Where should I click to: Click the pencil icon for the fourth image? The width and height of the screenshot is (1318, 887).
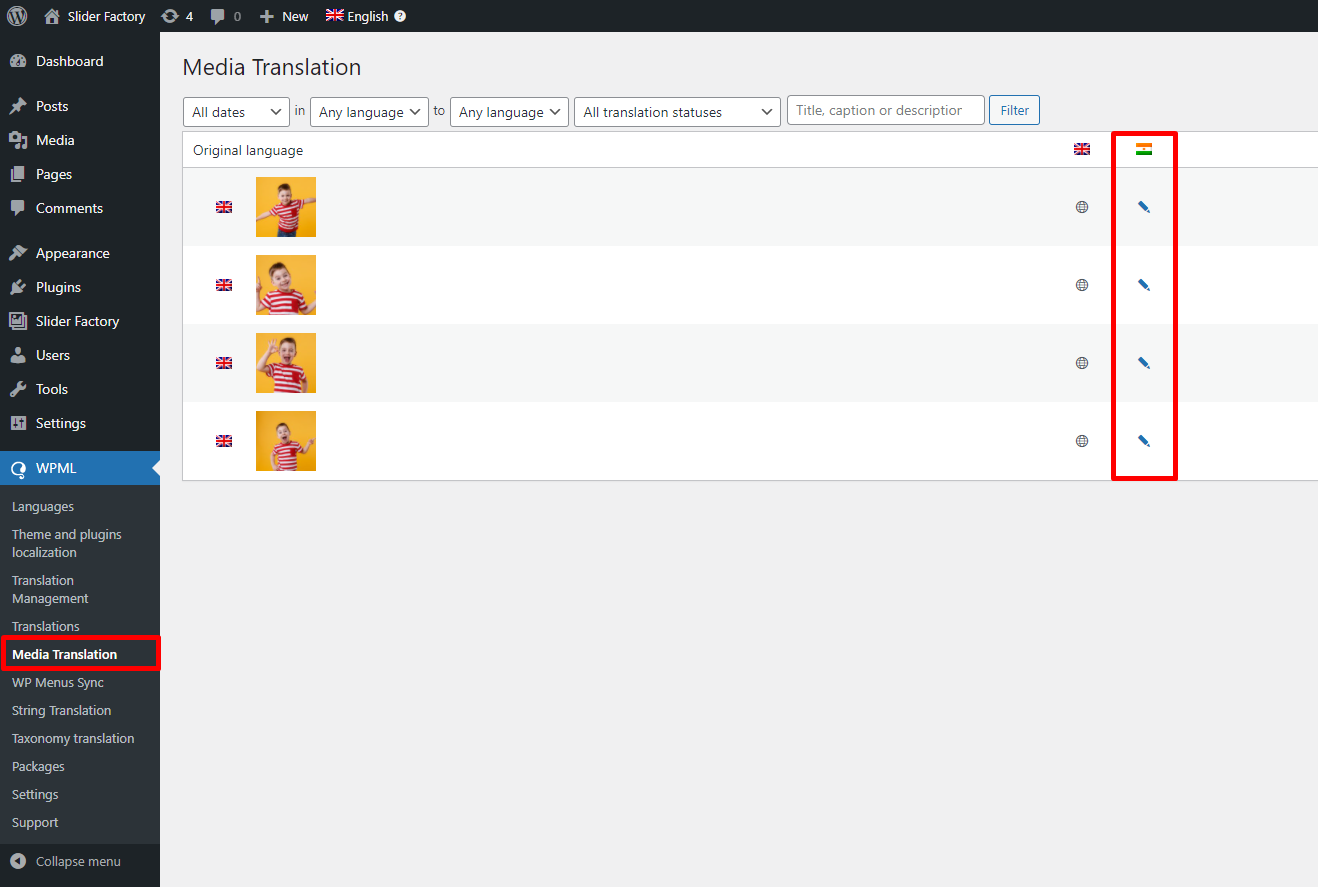pyautogui.click(x=1144, y=441)
